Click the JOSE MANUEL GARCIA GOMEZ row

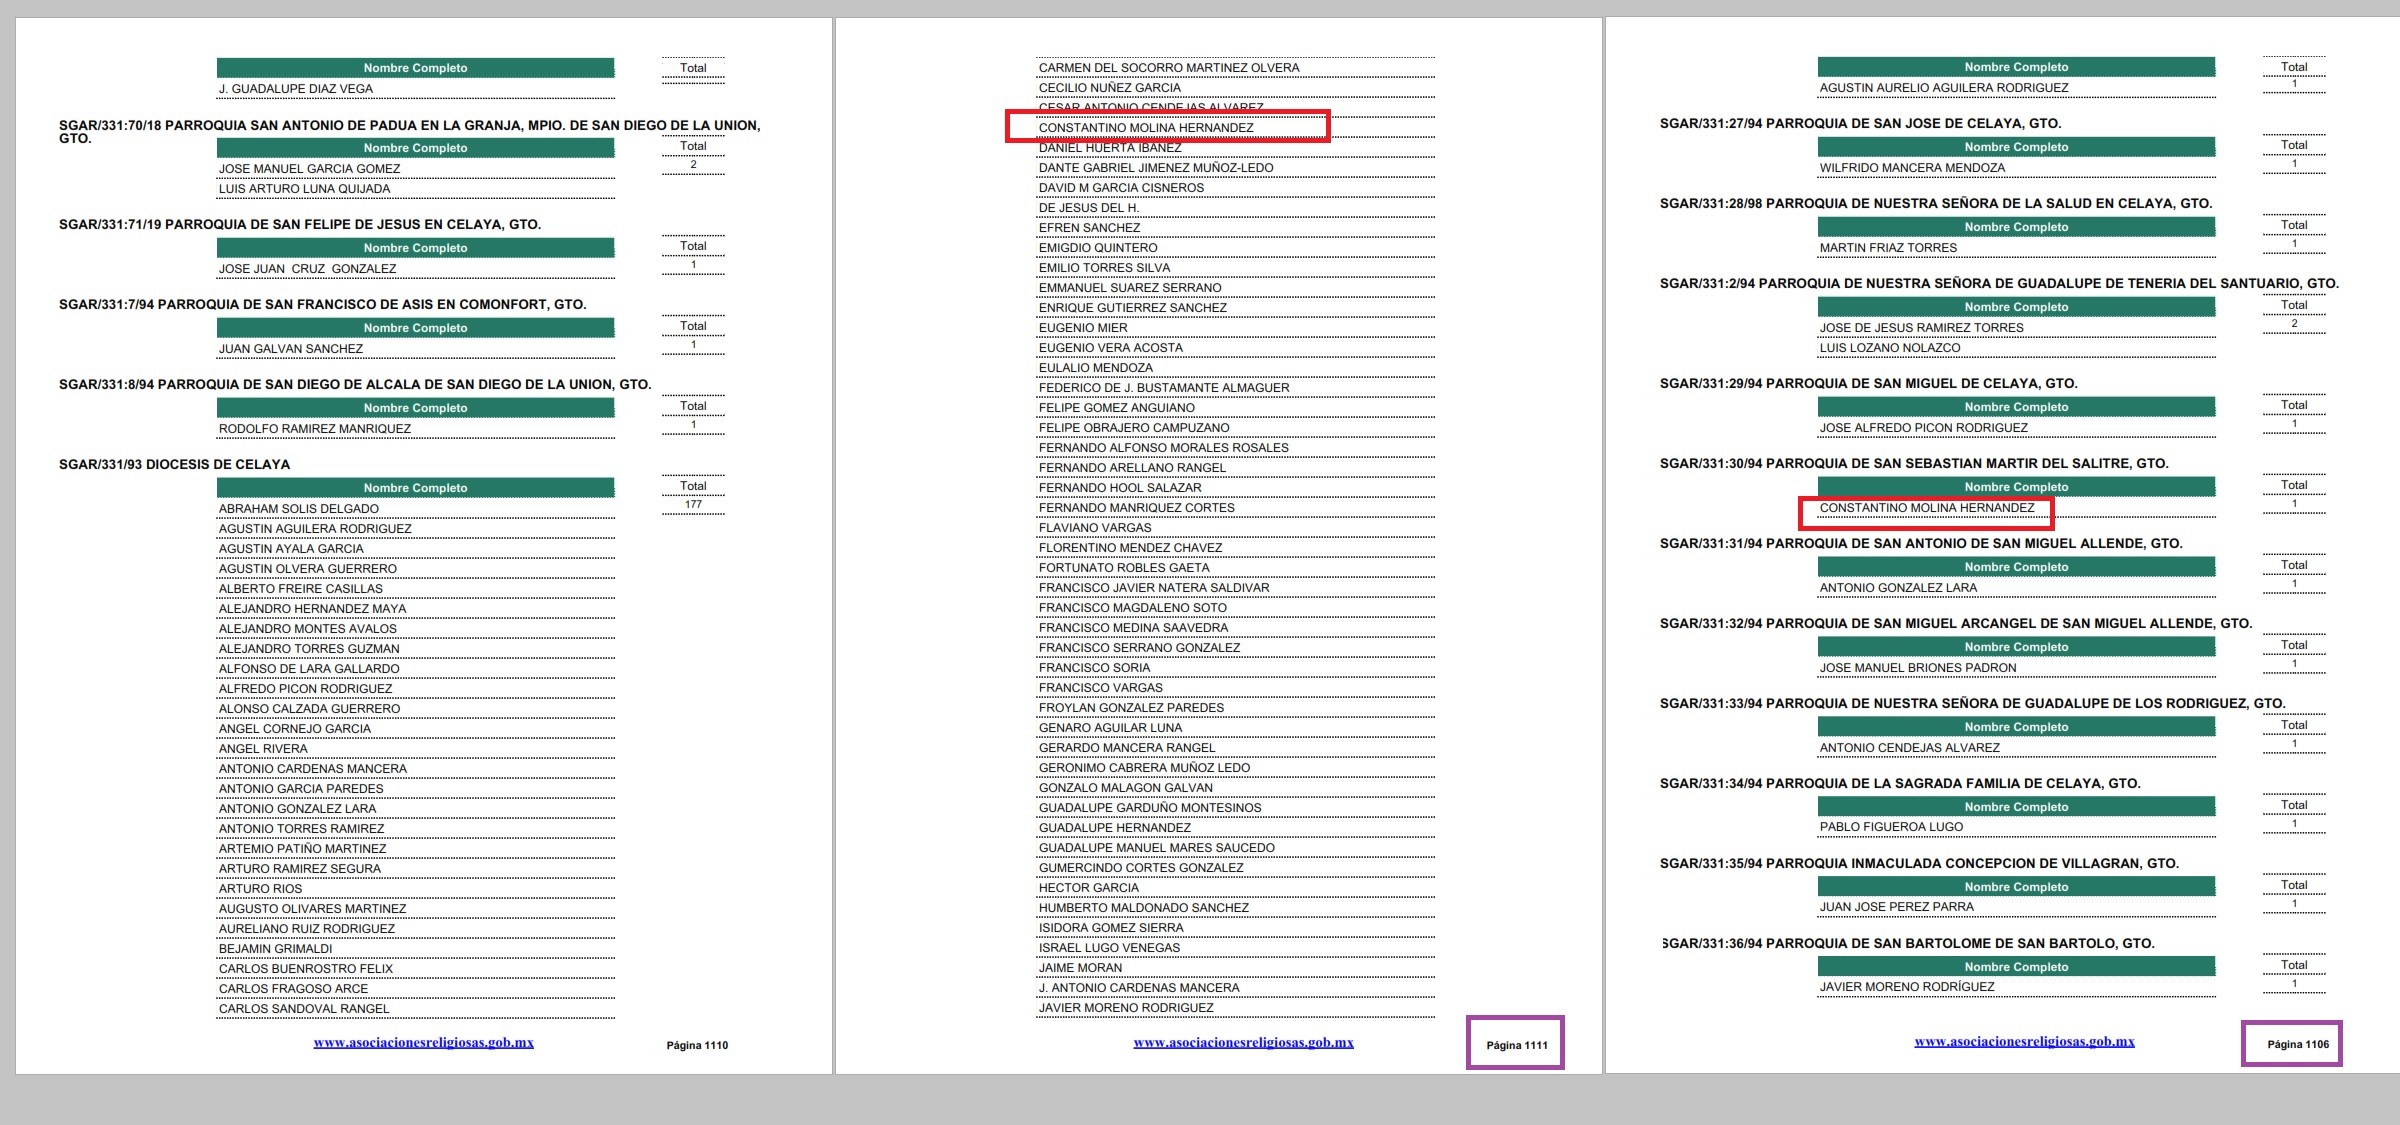pos(416,168)
